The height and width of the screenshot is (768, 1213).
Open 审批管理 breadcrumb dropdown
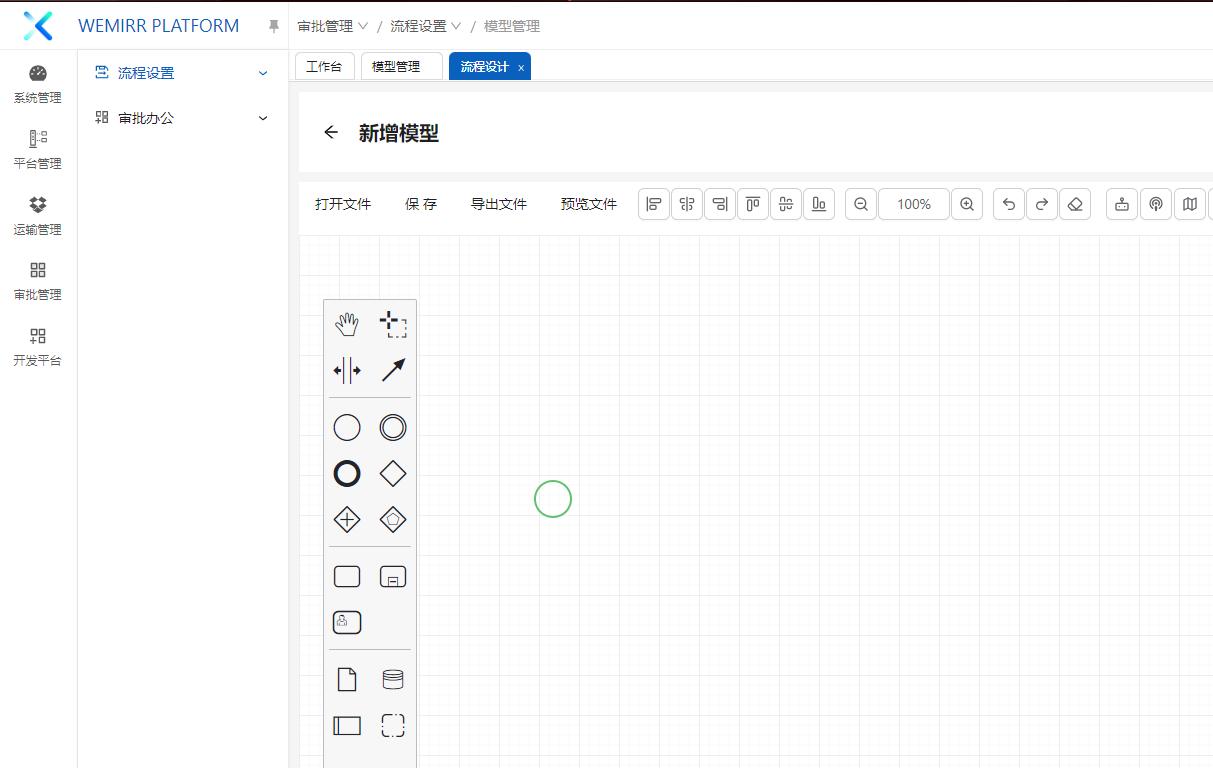point(333,26)
